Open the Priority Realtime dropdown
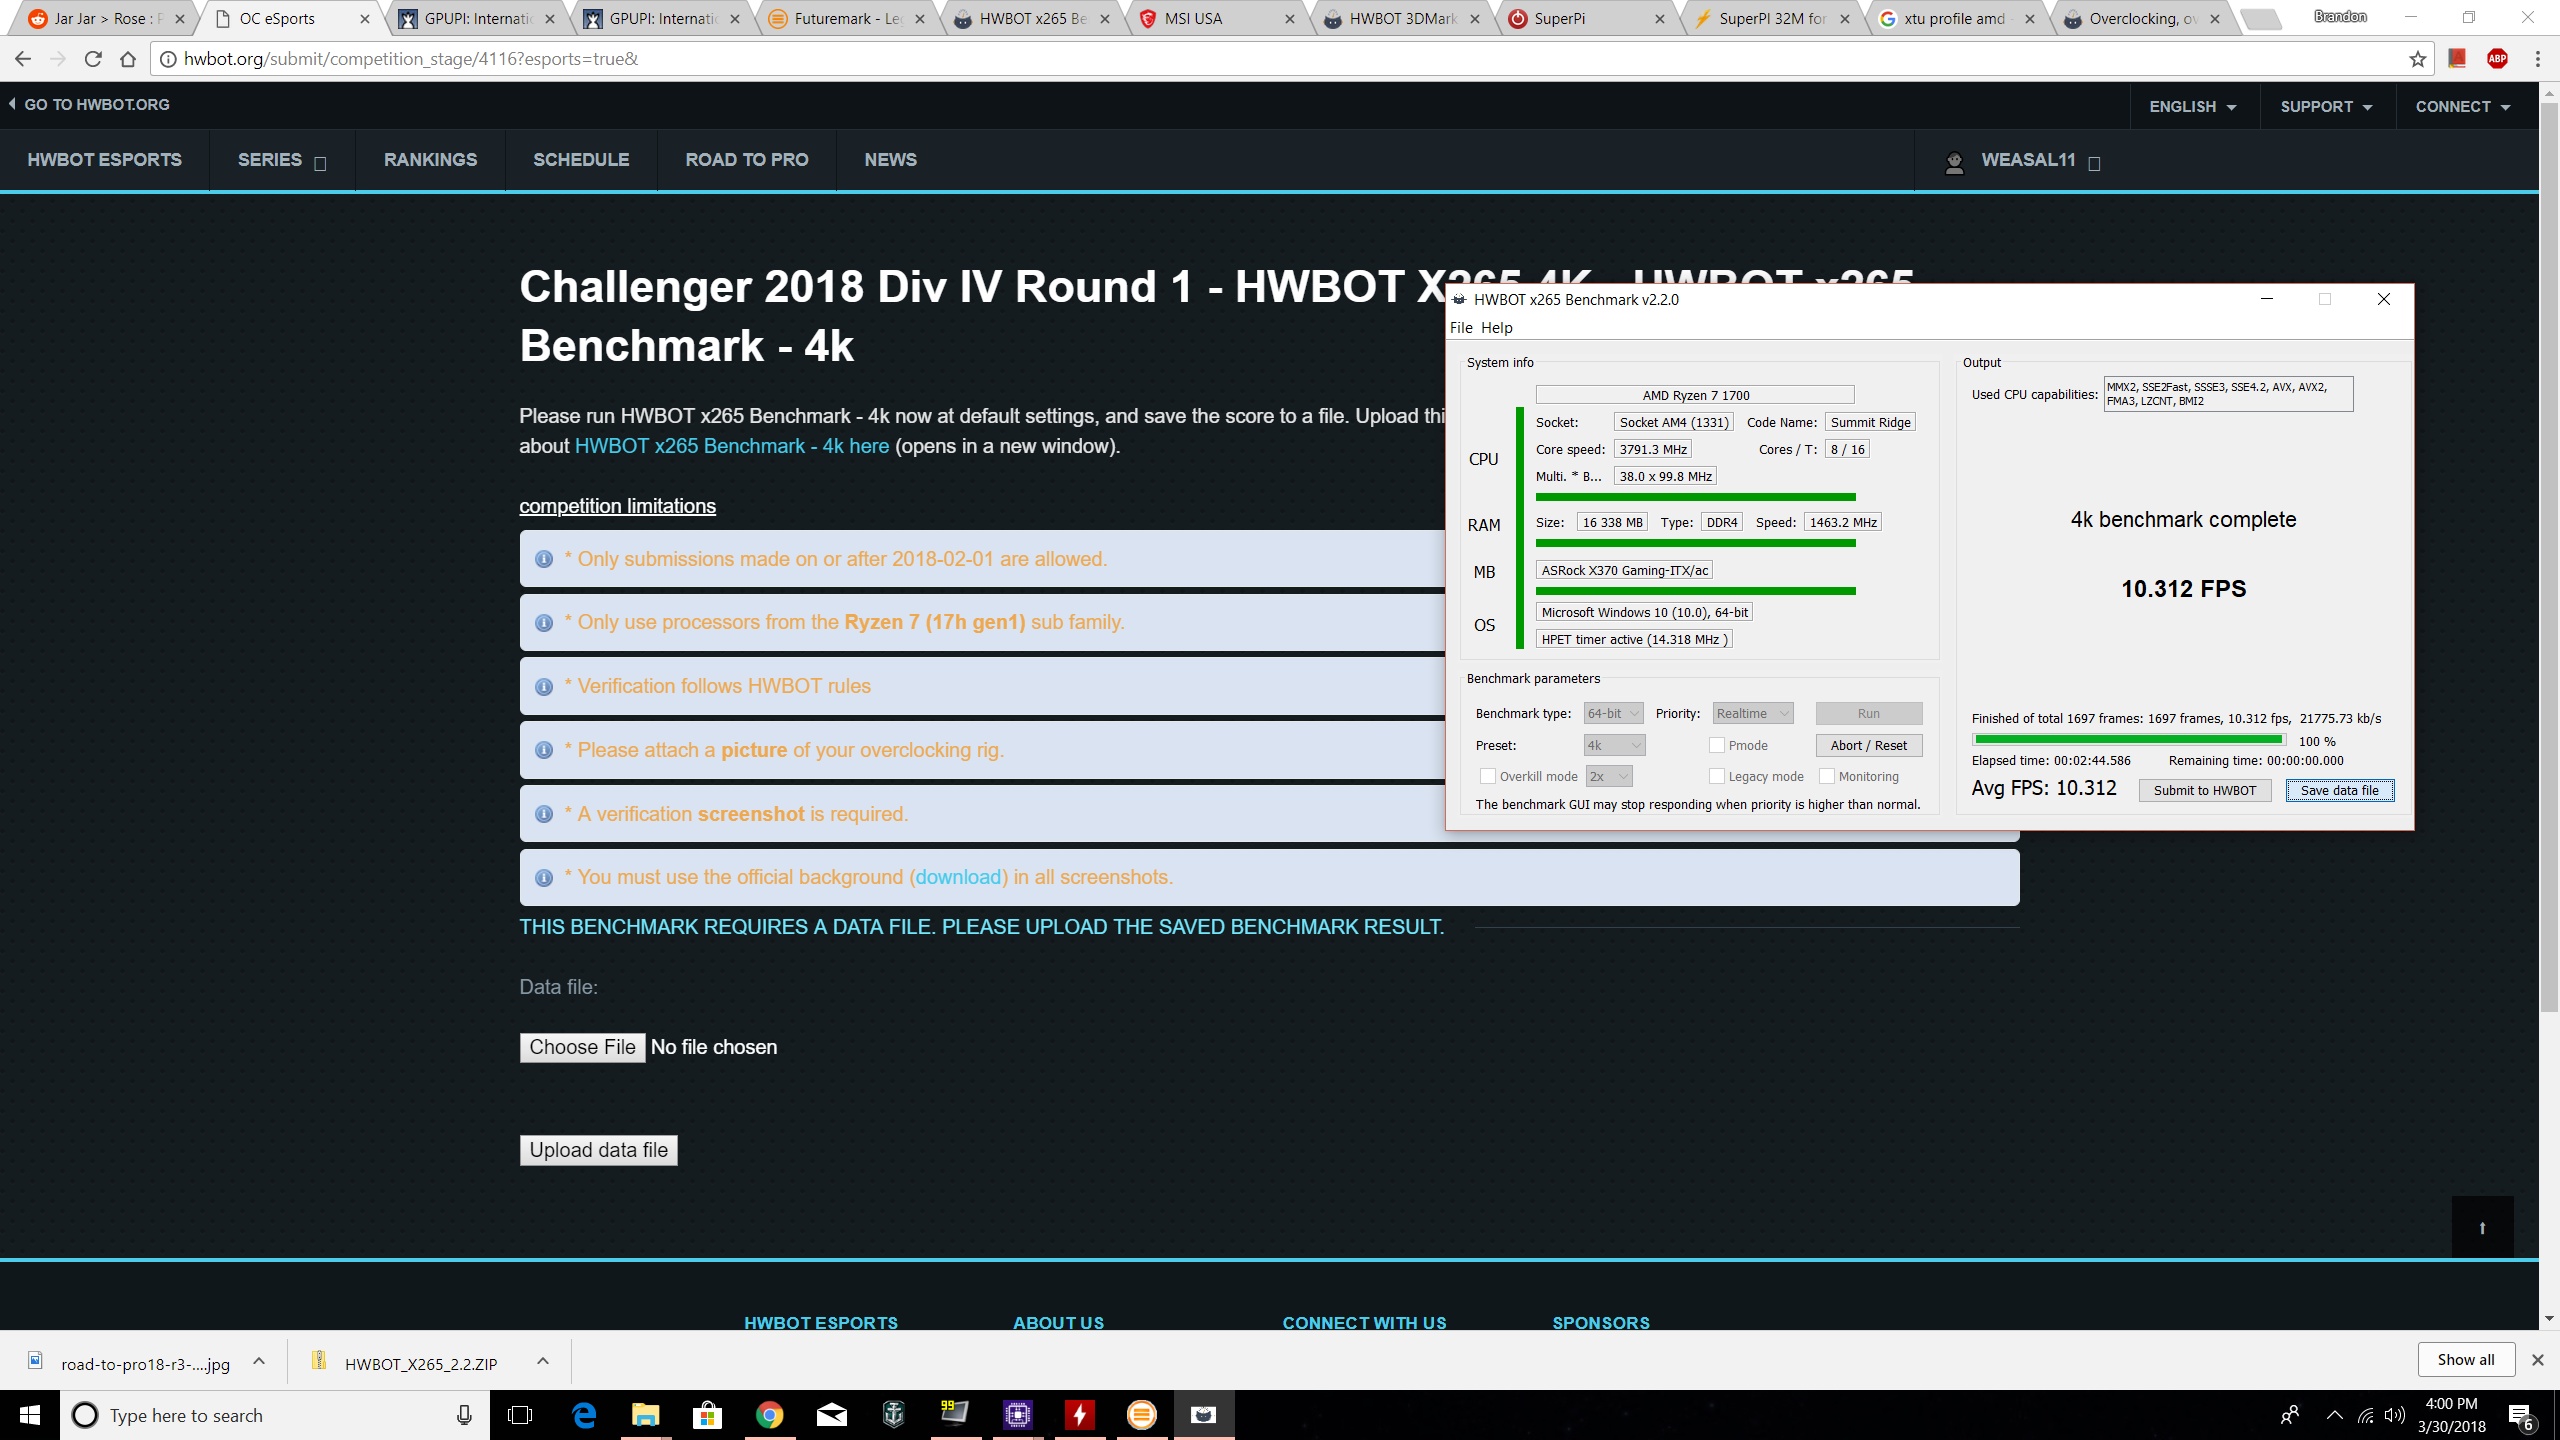This screenshot has height=1440, width=2560. [x=1753, y=714]
